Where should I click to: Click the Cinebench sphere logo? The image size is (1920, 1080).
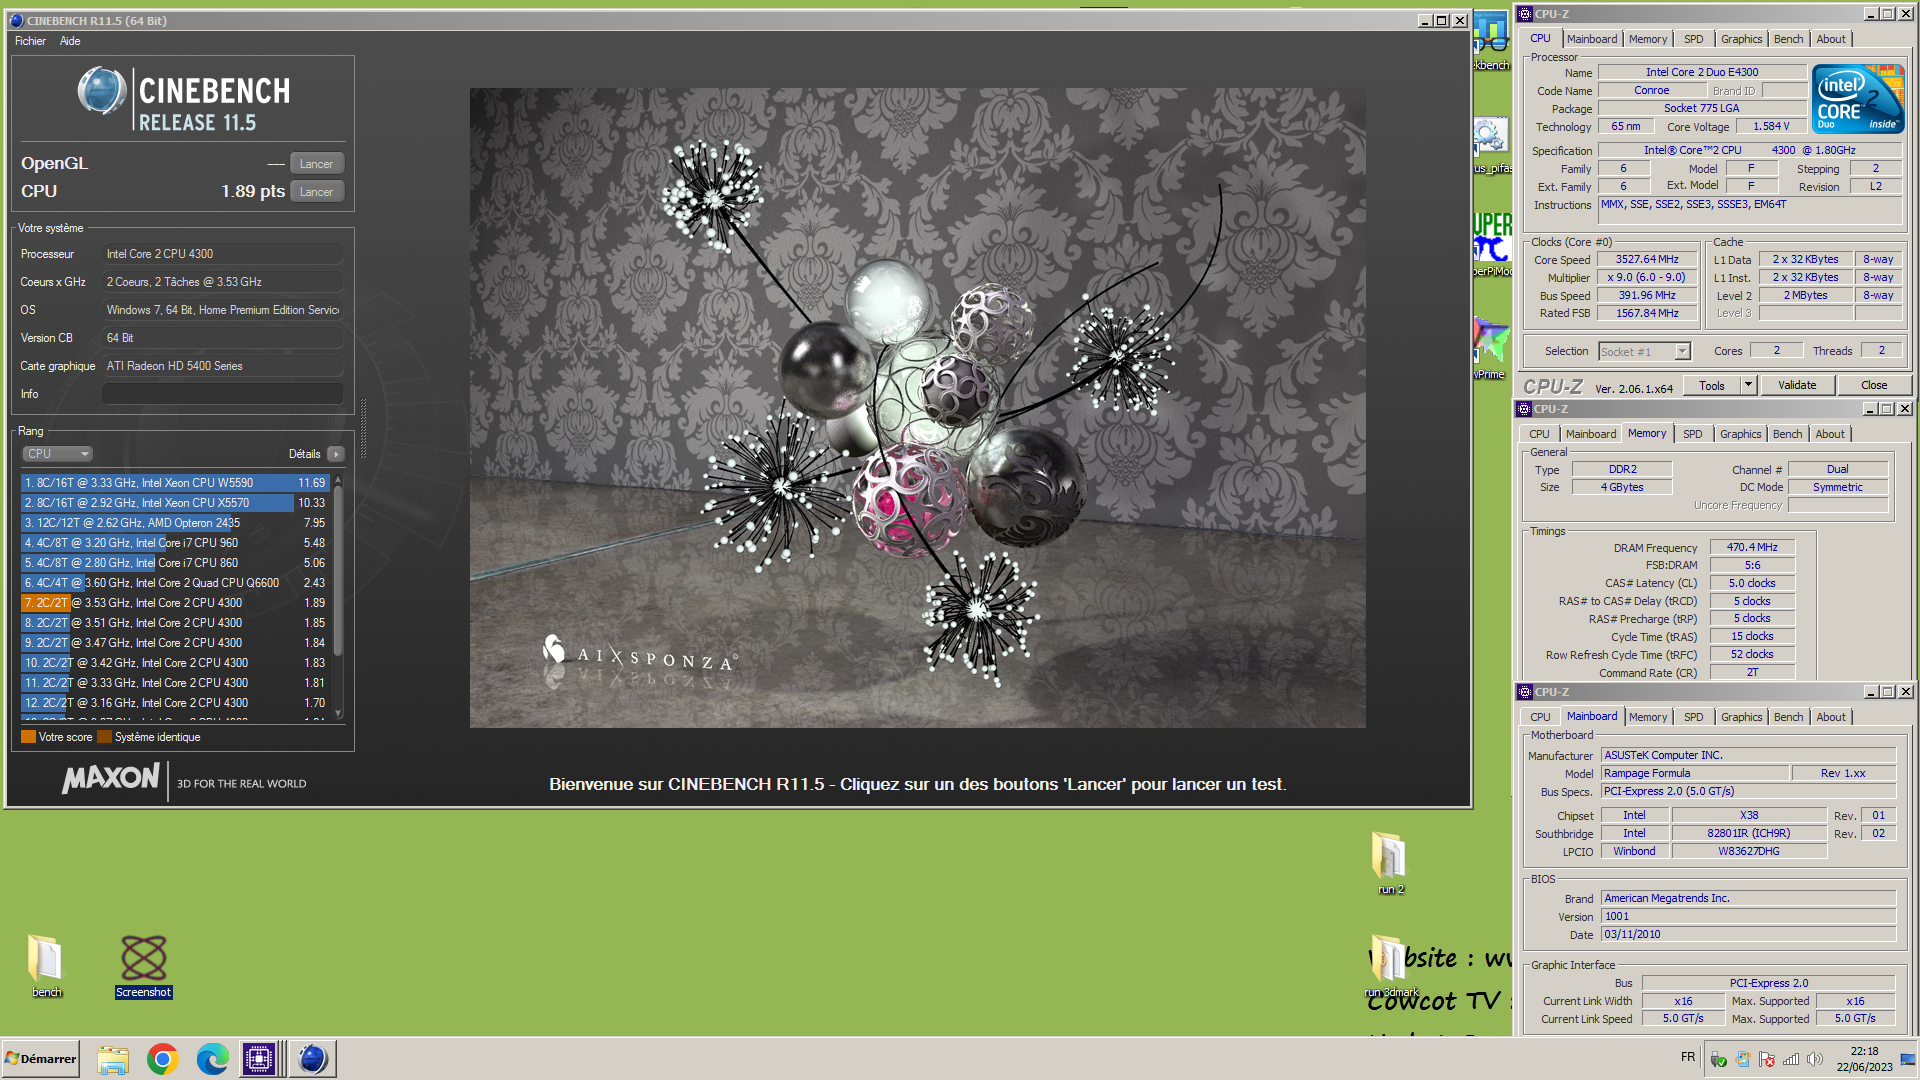point(102,91)
